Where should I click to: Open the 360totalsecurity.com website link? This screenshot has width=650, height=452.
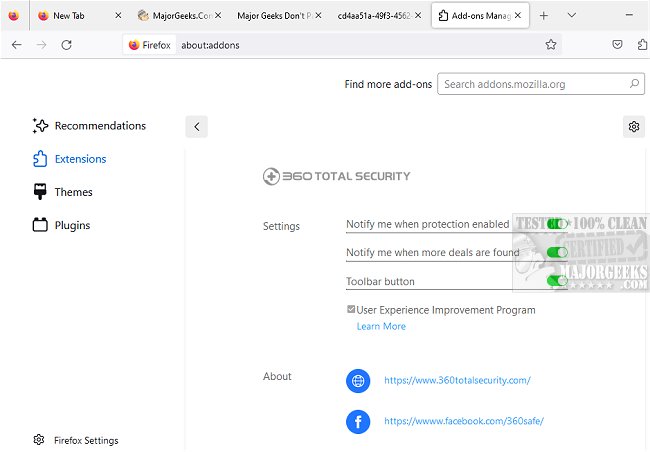pyautogui.click(x=457, y=380)
